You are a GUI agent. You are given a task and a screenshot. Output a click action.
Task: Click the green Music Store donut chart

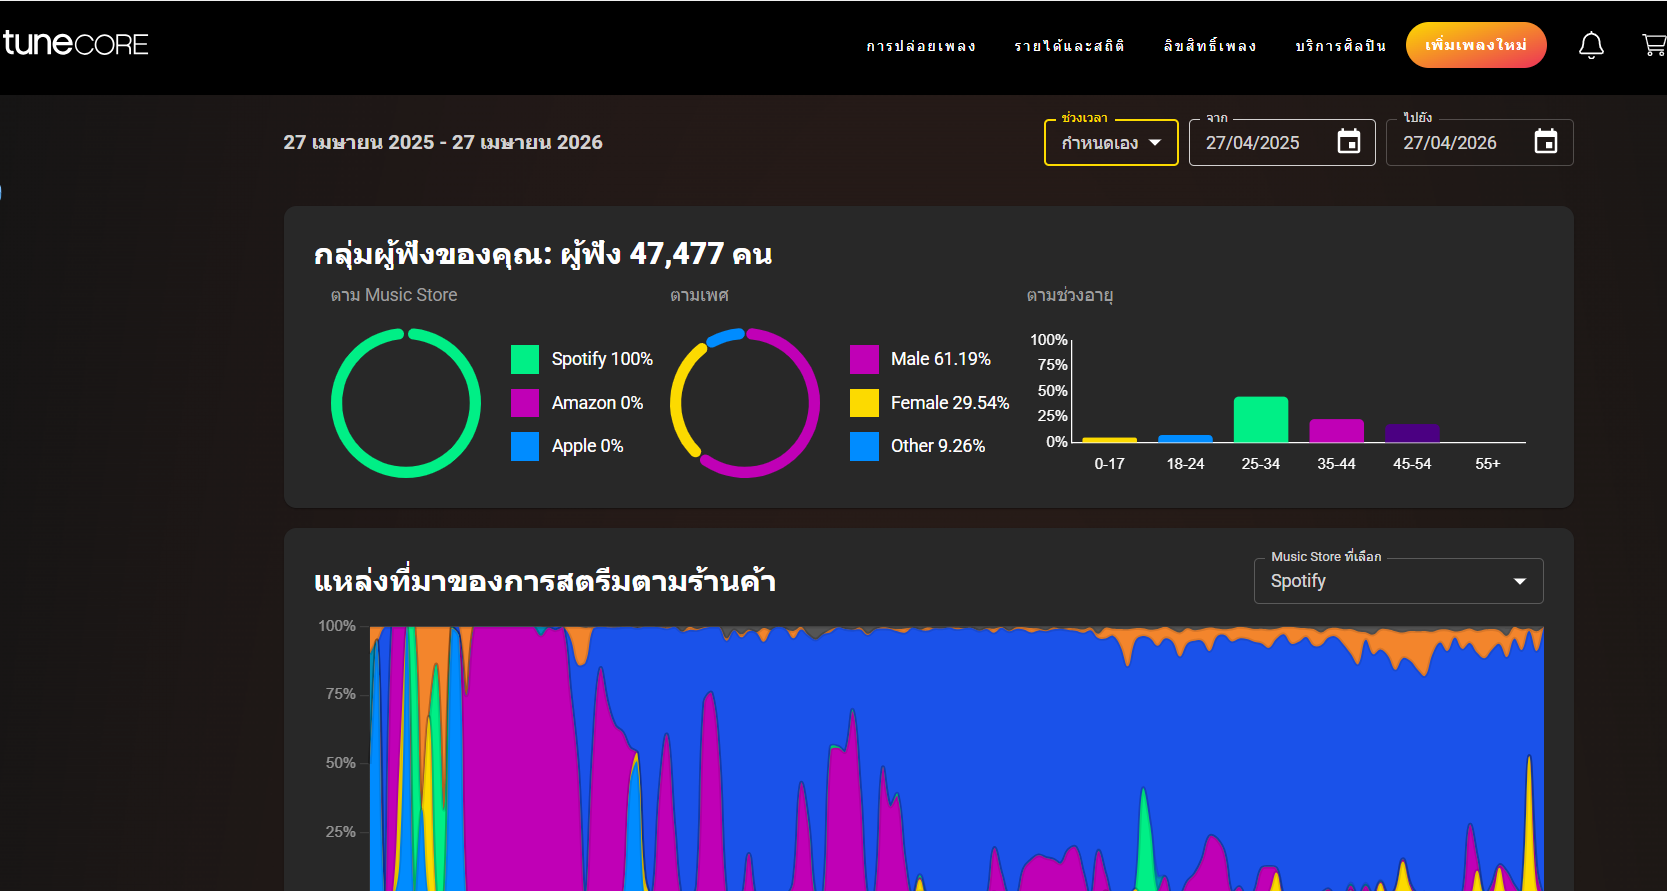pos(406,403)
